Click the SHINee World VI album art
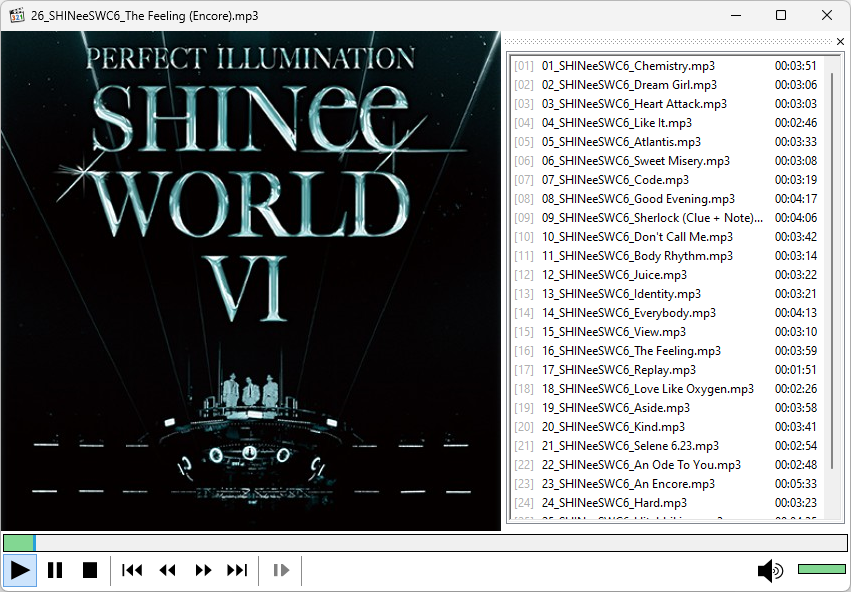Viewport: 851px width, 592px height. tap(250, 281)
